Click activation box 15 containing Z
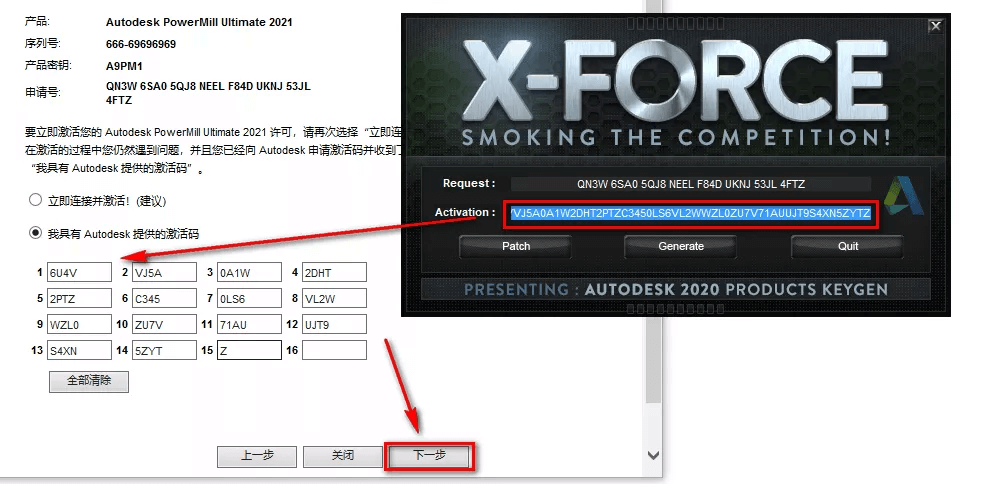The width and height of the screenshot is (982, 484). 249,350
